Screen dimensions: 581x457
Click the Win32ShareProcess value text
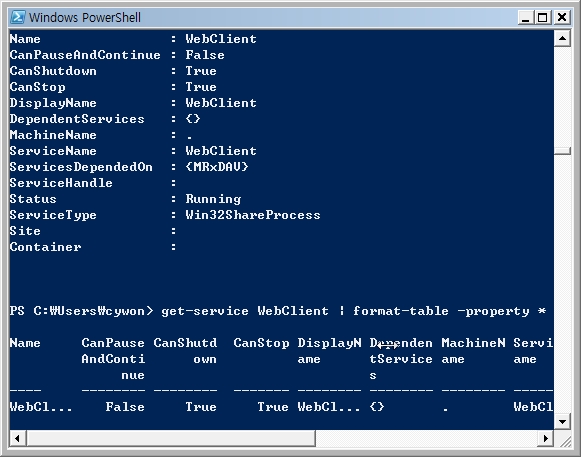point(253,215)
